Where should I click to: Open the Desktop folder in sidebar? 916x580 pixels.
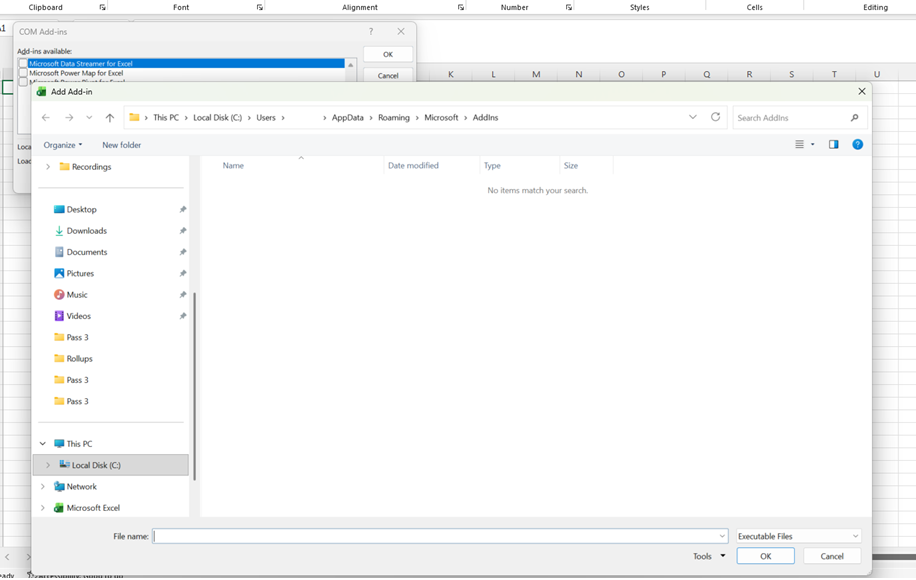(81, 209)
